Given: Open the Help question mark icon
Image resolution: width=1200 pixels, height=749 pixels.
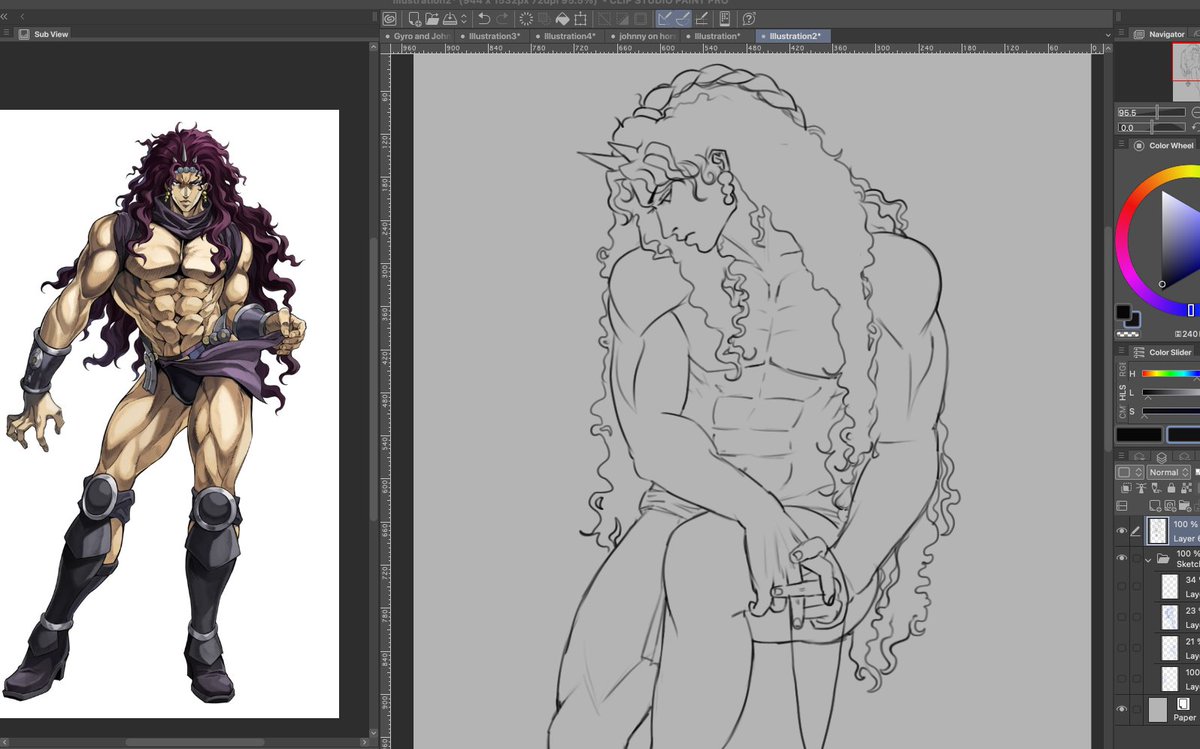Looking at the screenshot, I should coord(749,19).
